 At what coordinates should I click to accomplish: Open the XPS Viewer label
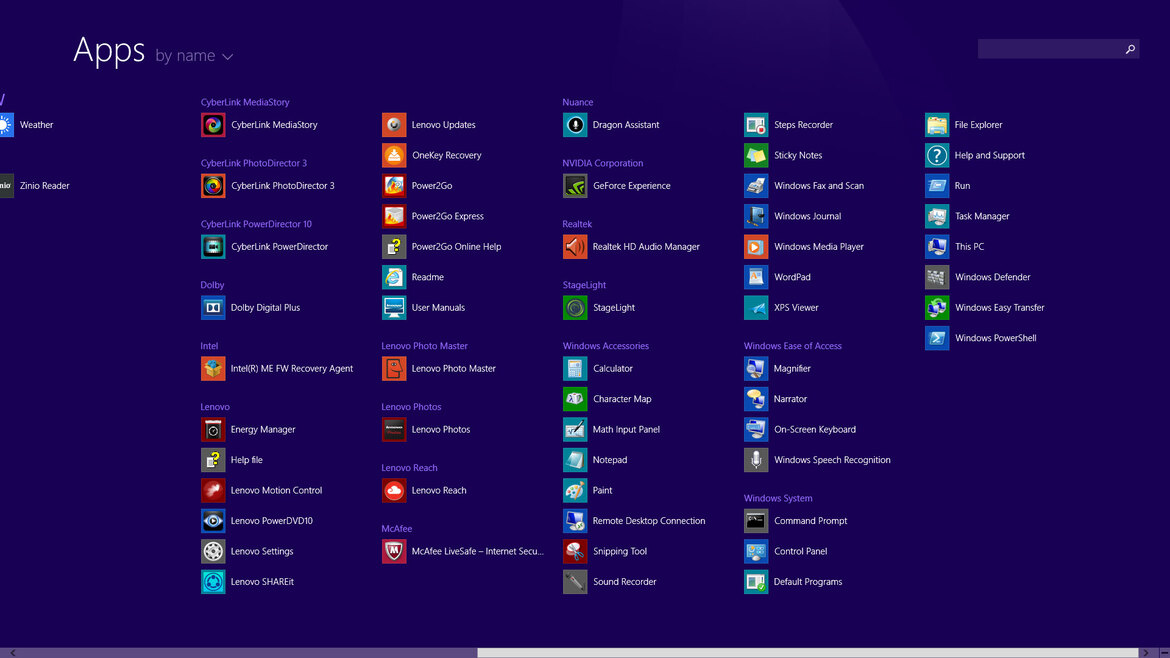coord(796,307)
